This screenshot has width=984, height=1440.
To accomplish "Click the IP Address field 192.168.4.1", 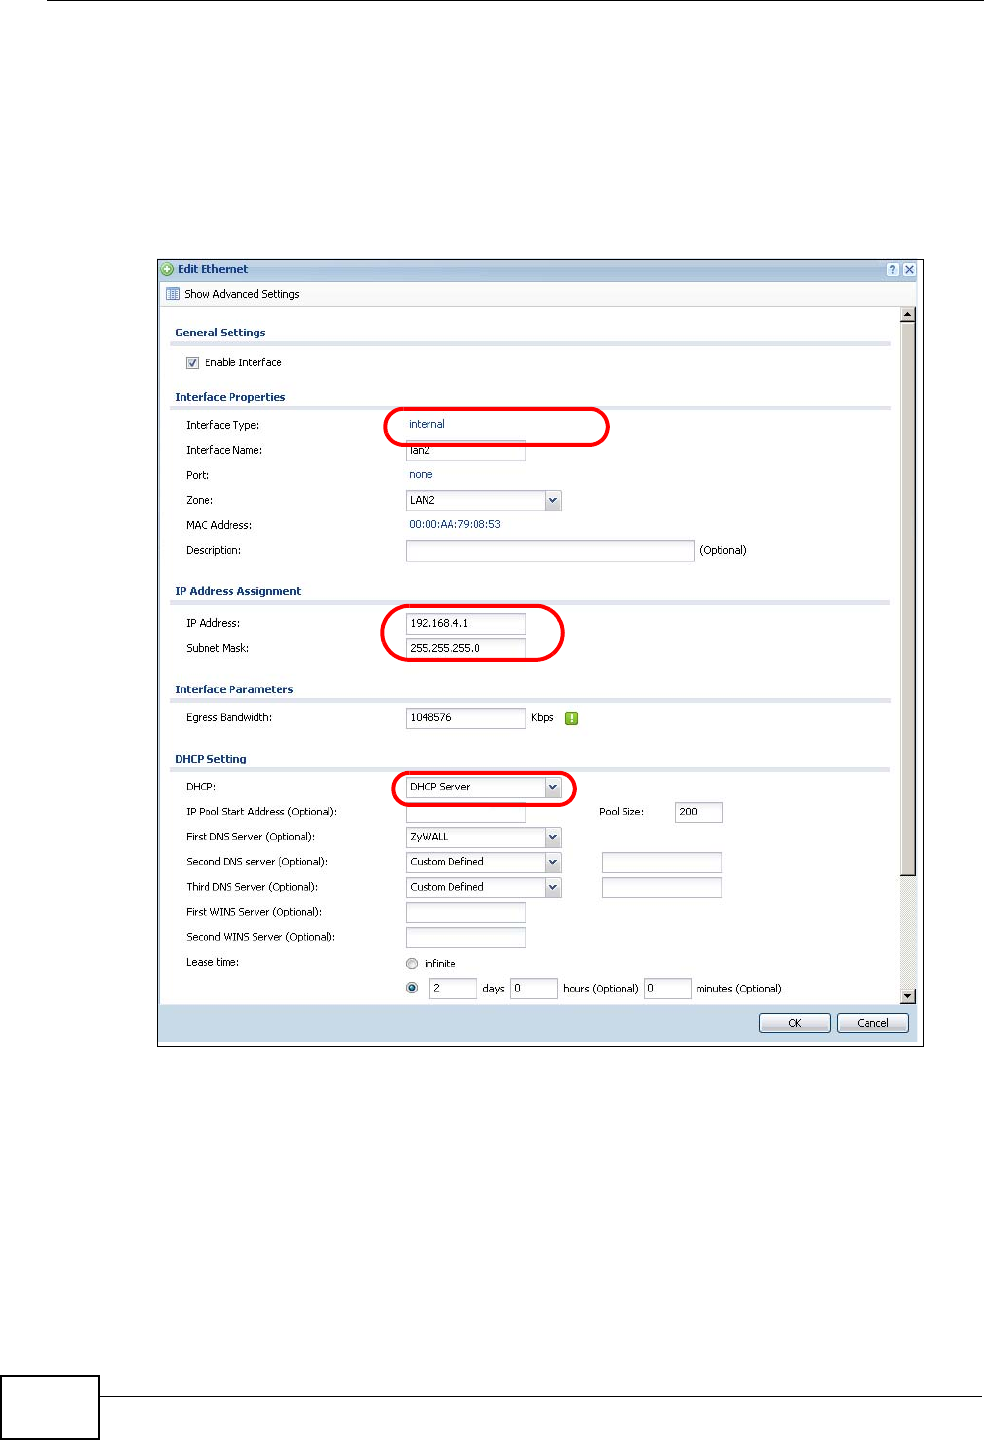I will point(466,623).
